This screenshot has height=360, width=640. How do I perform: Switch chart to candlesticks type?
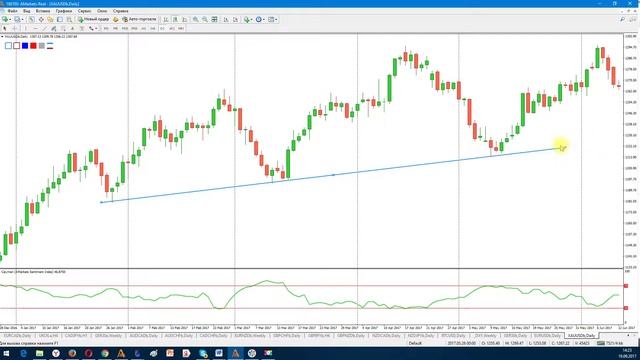175,19
